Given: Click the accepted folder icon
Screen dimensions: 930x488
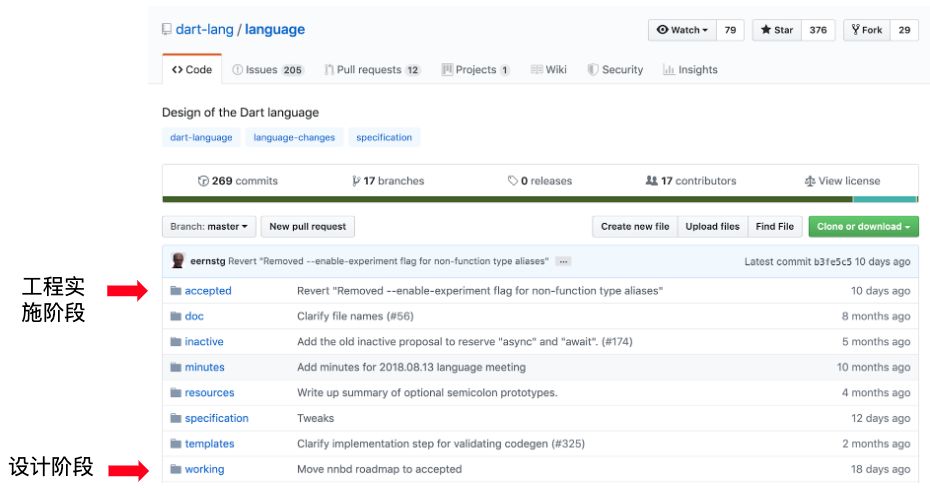Looking at the screenshot, I should click(175, 291).
